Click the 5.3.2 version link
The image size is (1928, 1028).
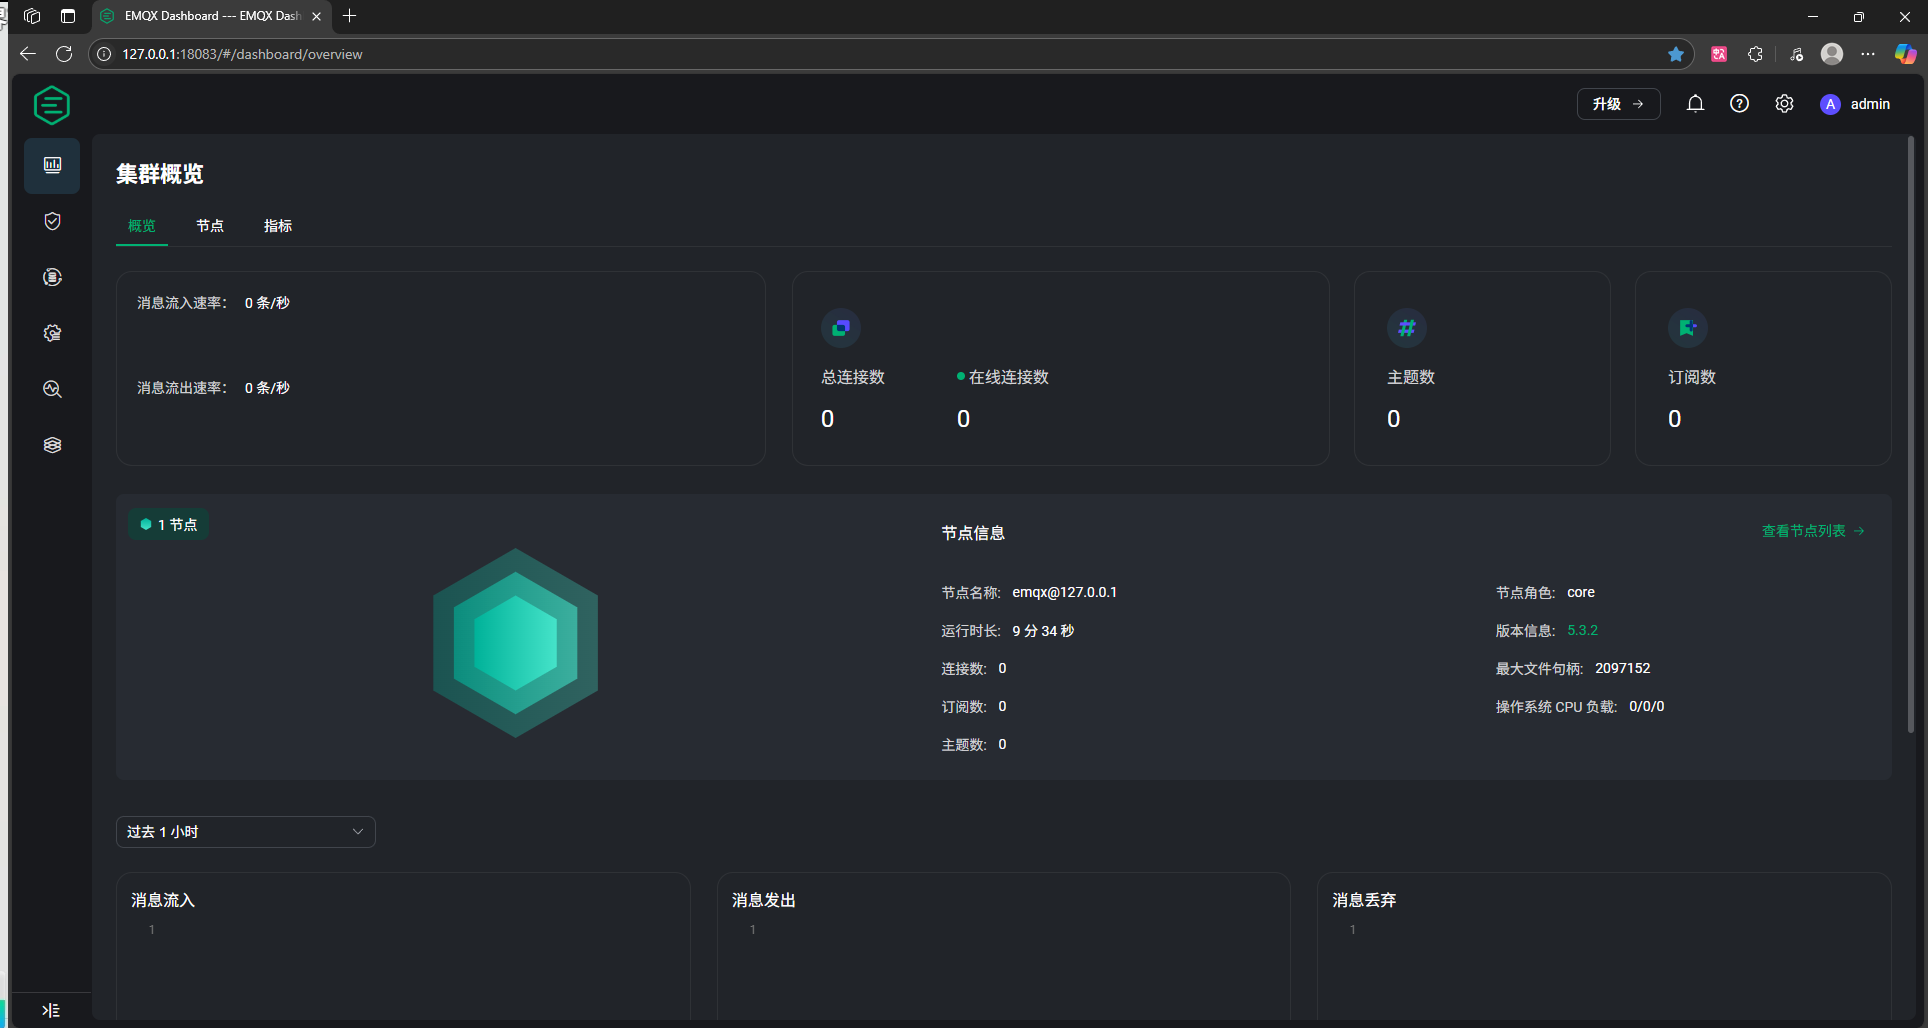[x=1582, y=630]
